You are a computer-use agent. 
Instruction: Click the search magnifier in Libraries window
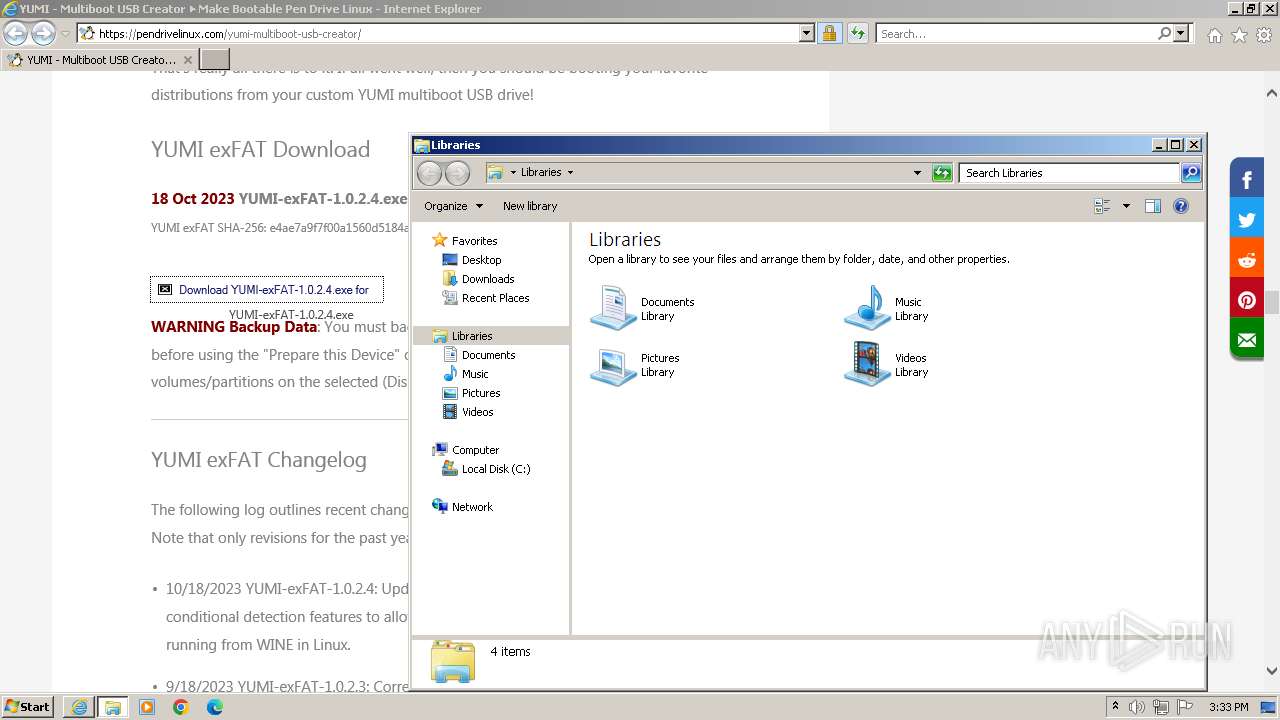pyautogui.click(x=1191, y=173)
